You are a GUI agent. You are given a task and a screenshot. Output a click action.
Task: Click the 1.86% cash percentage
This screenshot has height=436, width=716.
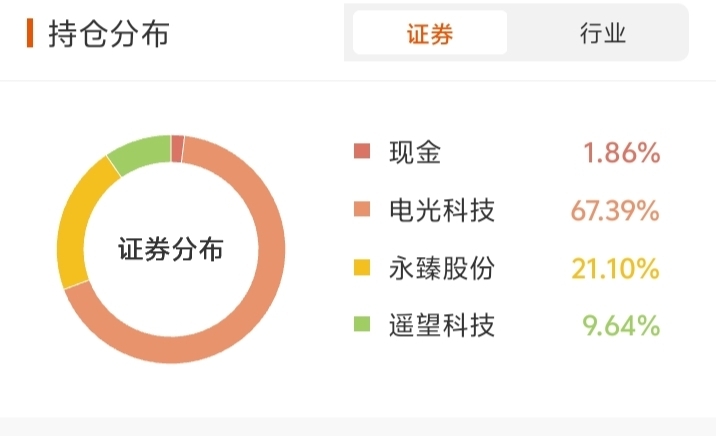[x=621, y=153]
